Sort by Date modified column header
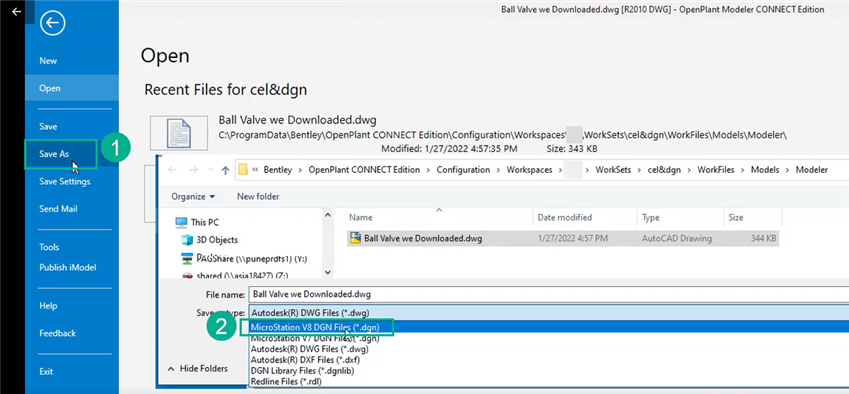849x394 pixels. click(x=565, y=218)
